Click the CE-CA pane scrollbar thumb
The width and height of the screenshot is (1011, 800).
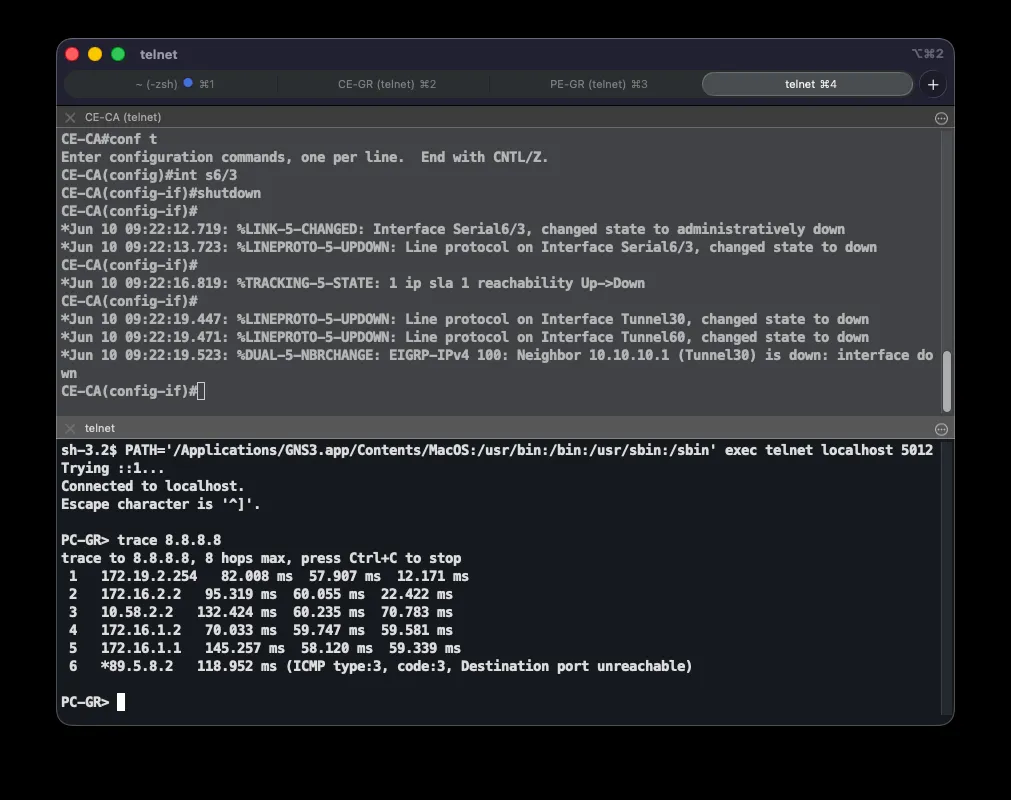click(x=947, y=381)
